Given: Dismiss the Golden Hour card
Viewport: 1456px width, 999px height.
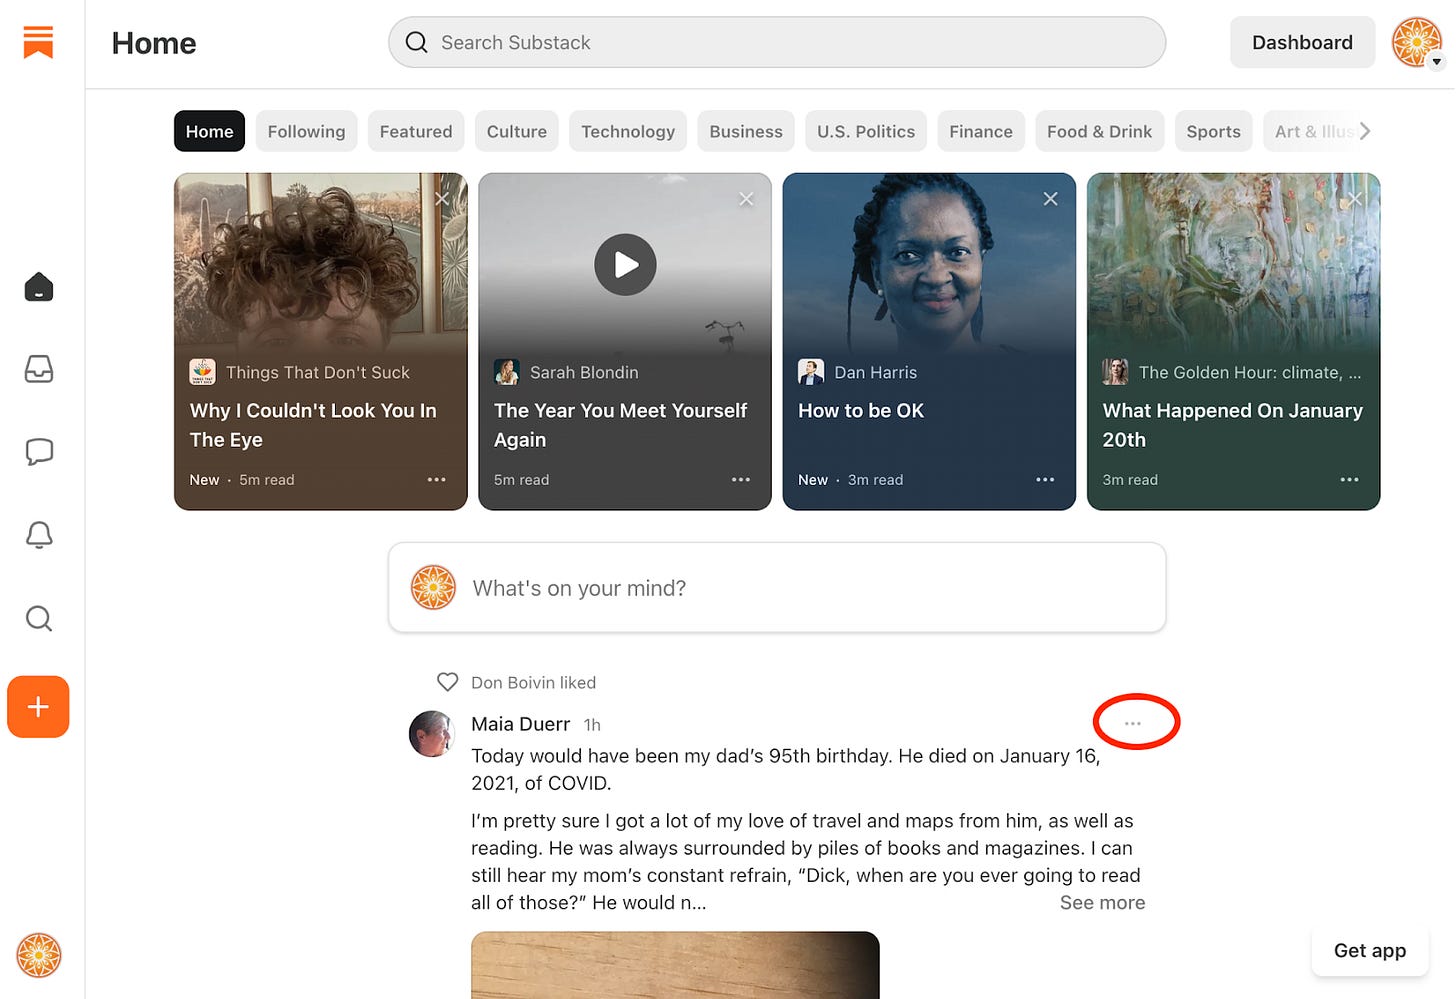Looking at the screenshot, I should point(1355,199).
